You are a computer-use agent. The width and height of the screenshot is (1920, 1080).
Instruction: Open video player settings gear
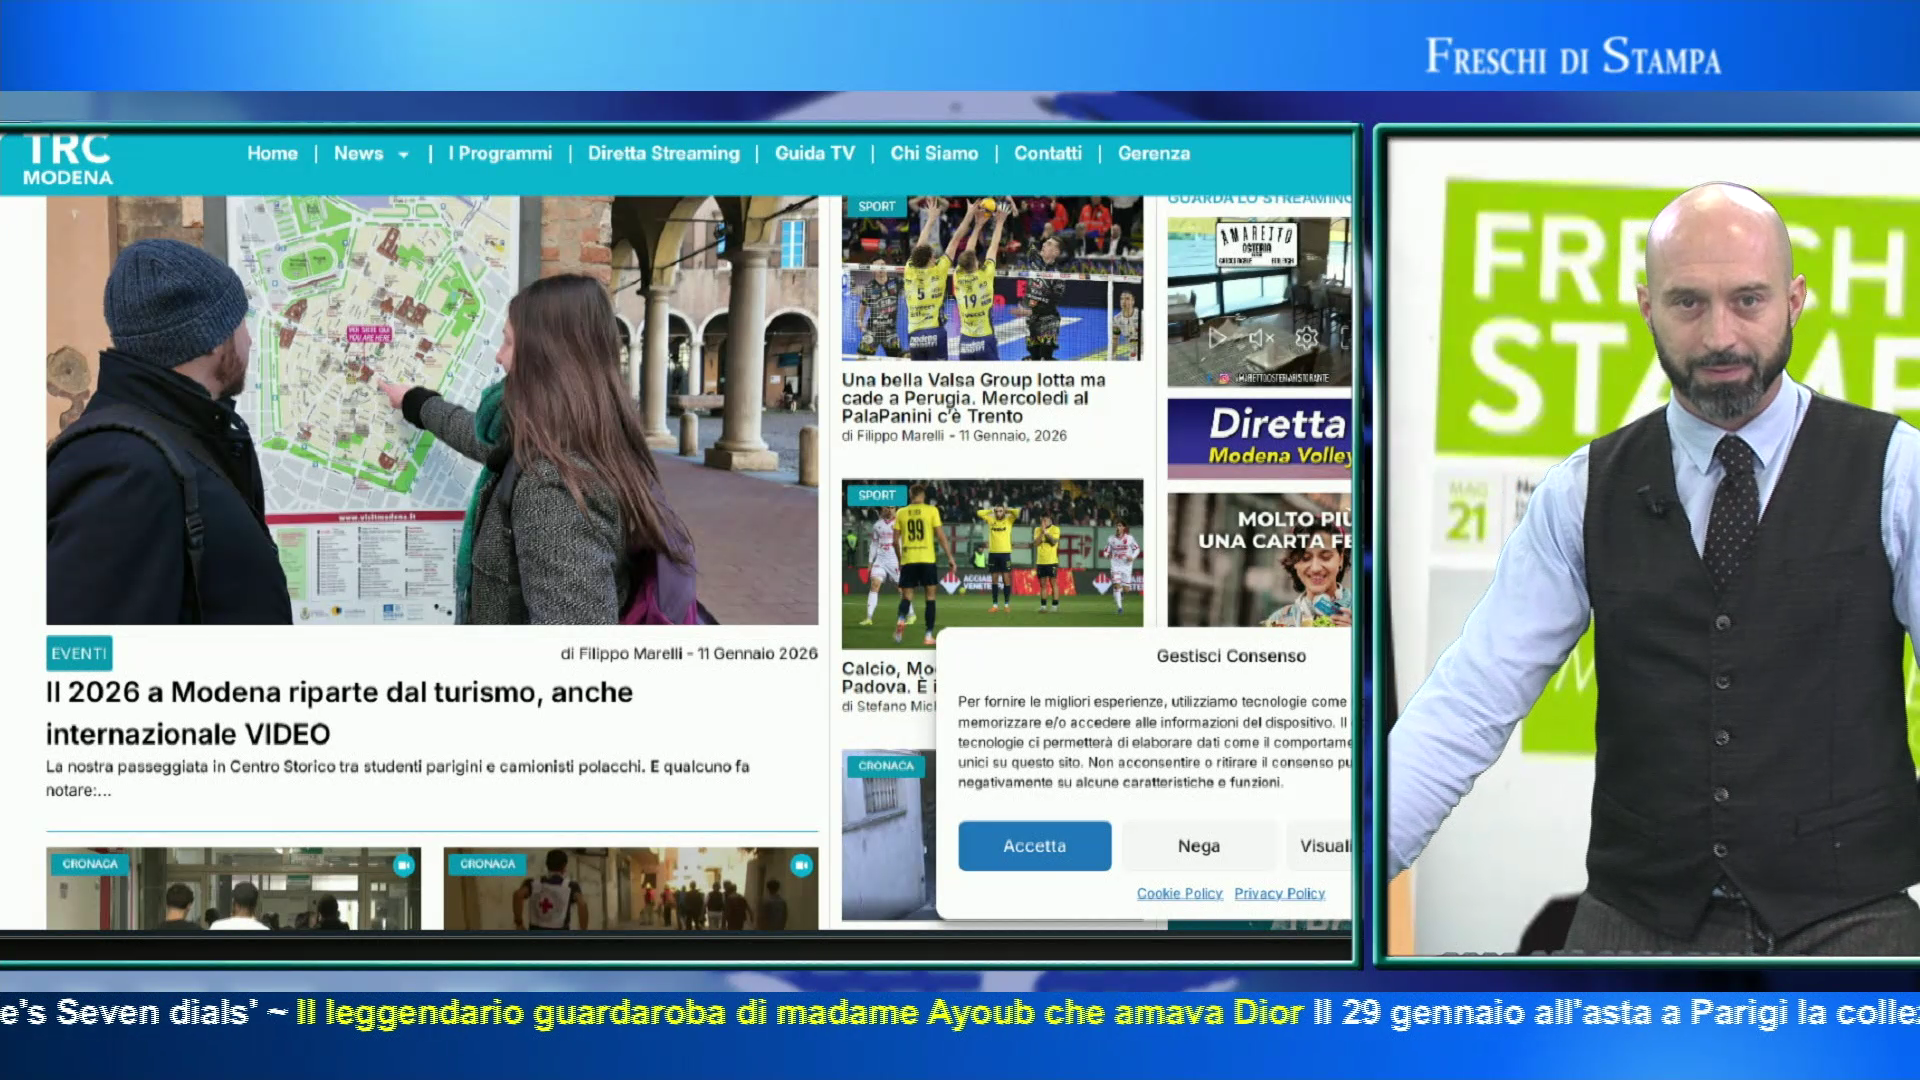pos(1306,338)
